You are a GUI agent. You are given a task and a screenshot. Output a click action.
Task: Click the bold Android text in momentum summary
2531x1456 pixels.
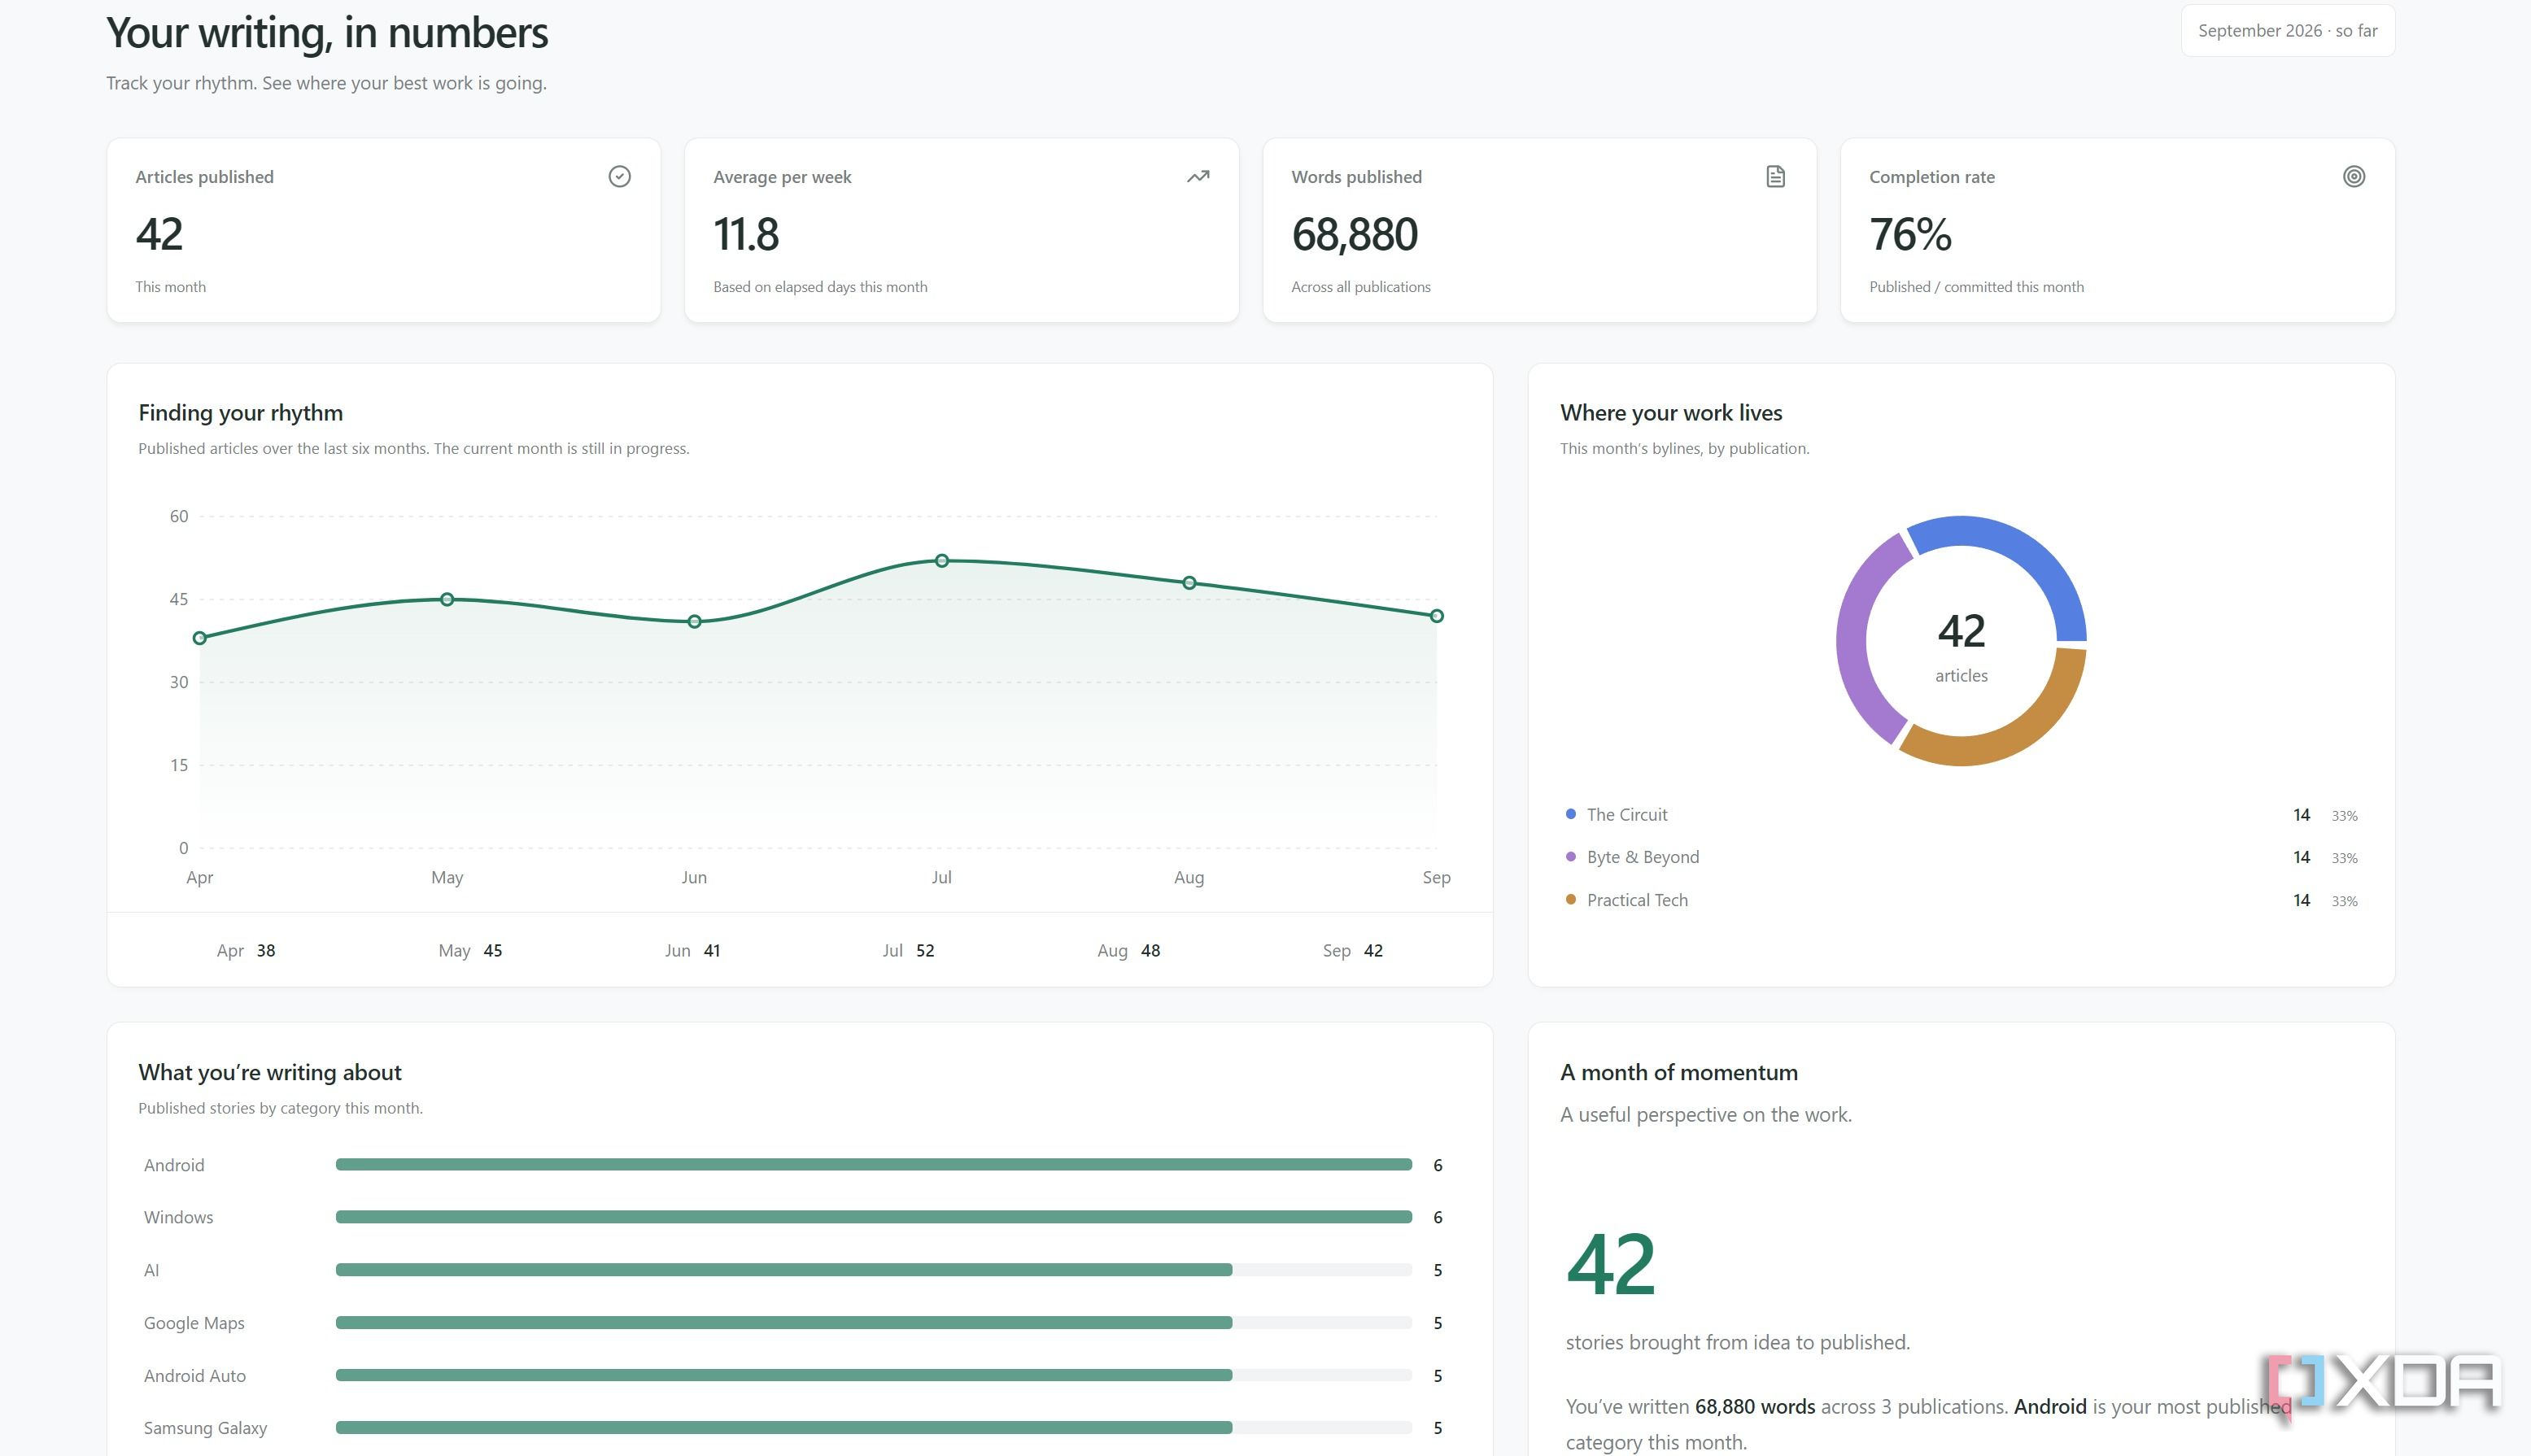[x=2050, y=1407]
